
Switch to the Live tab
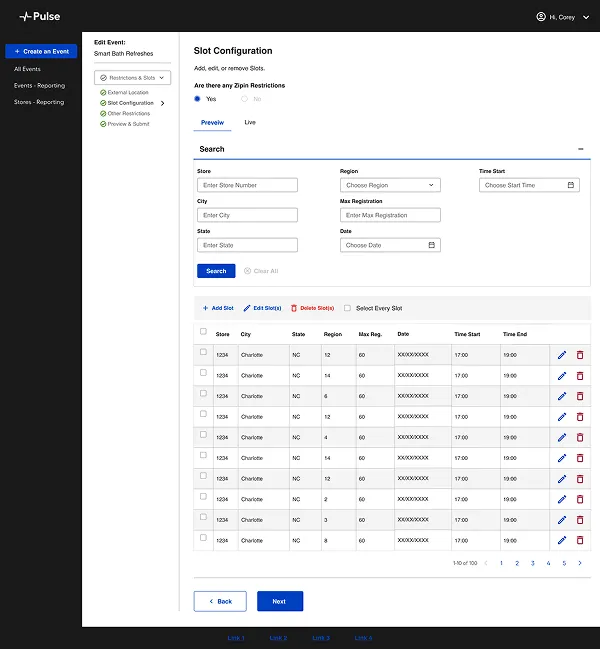[x=250, y=123]
